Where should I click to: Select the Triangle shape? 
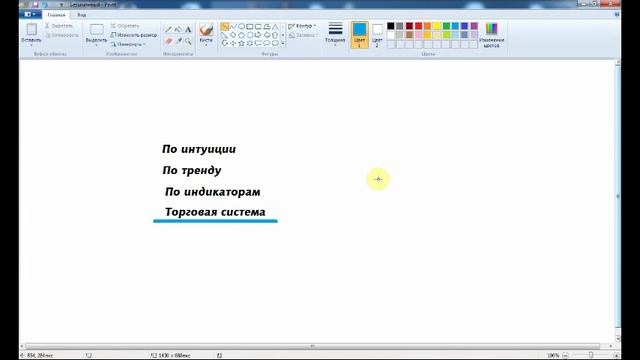point(276,27)
